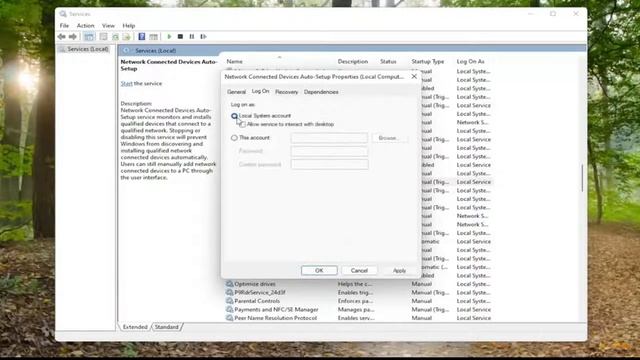Select Payments and NFC/SE Manager row name
Screen dimensions: 640x360
[x=276, y=309]
